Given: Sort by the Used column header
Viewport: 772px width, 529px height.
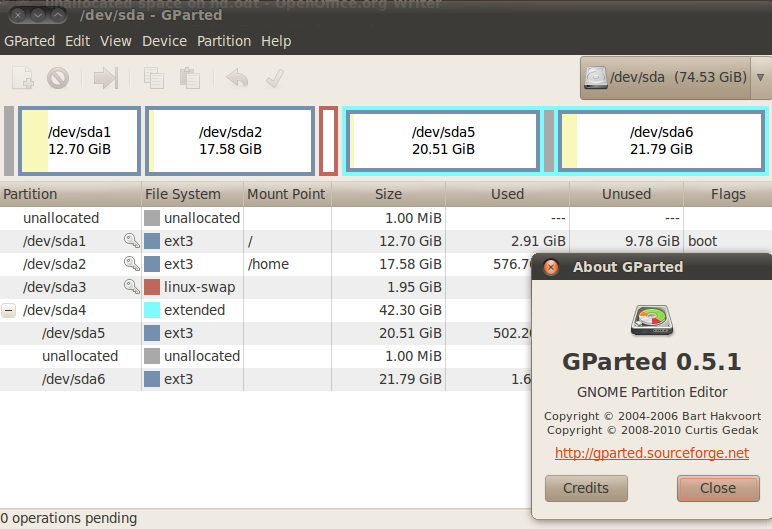Looking at the screenshot, I should (508, 194).
